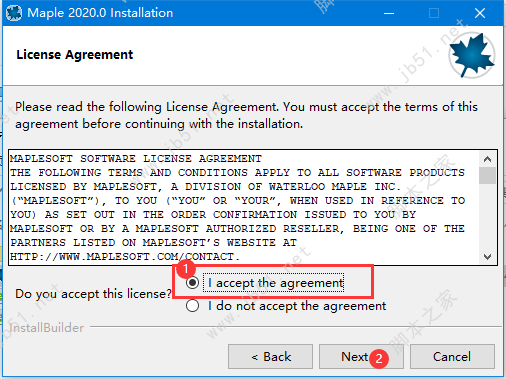Viewport: 506px width, 379px height.
Task: Go back with the "< Back" button
Action: pyautogui.click(x=270, y=357)
